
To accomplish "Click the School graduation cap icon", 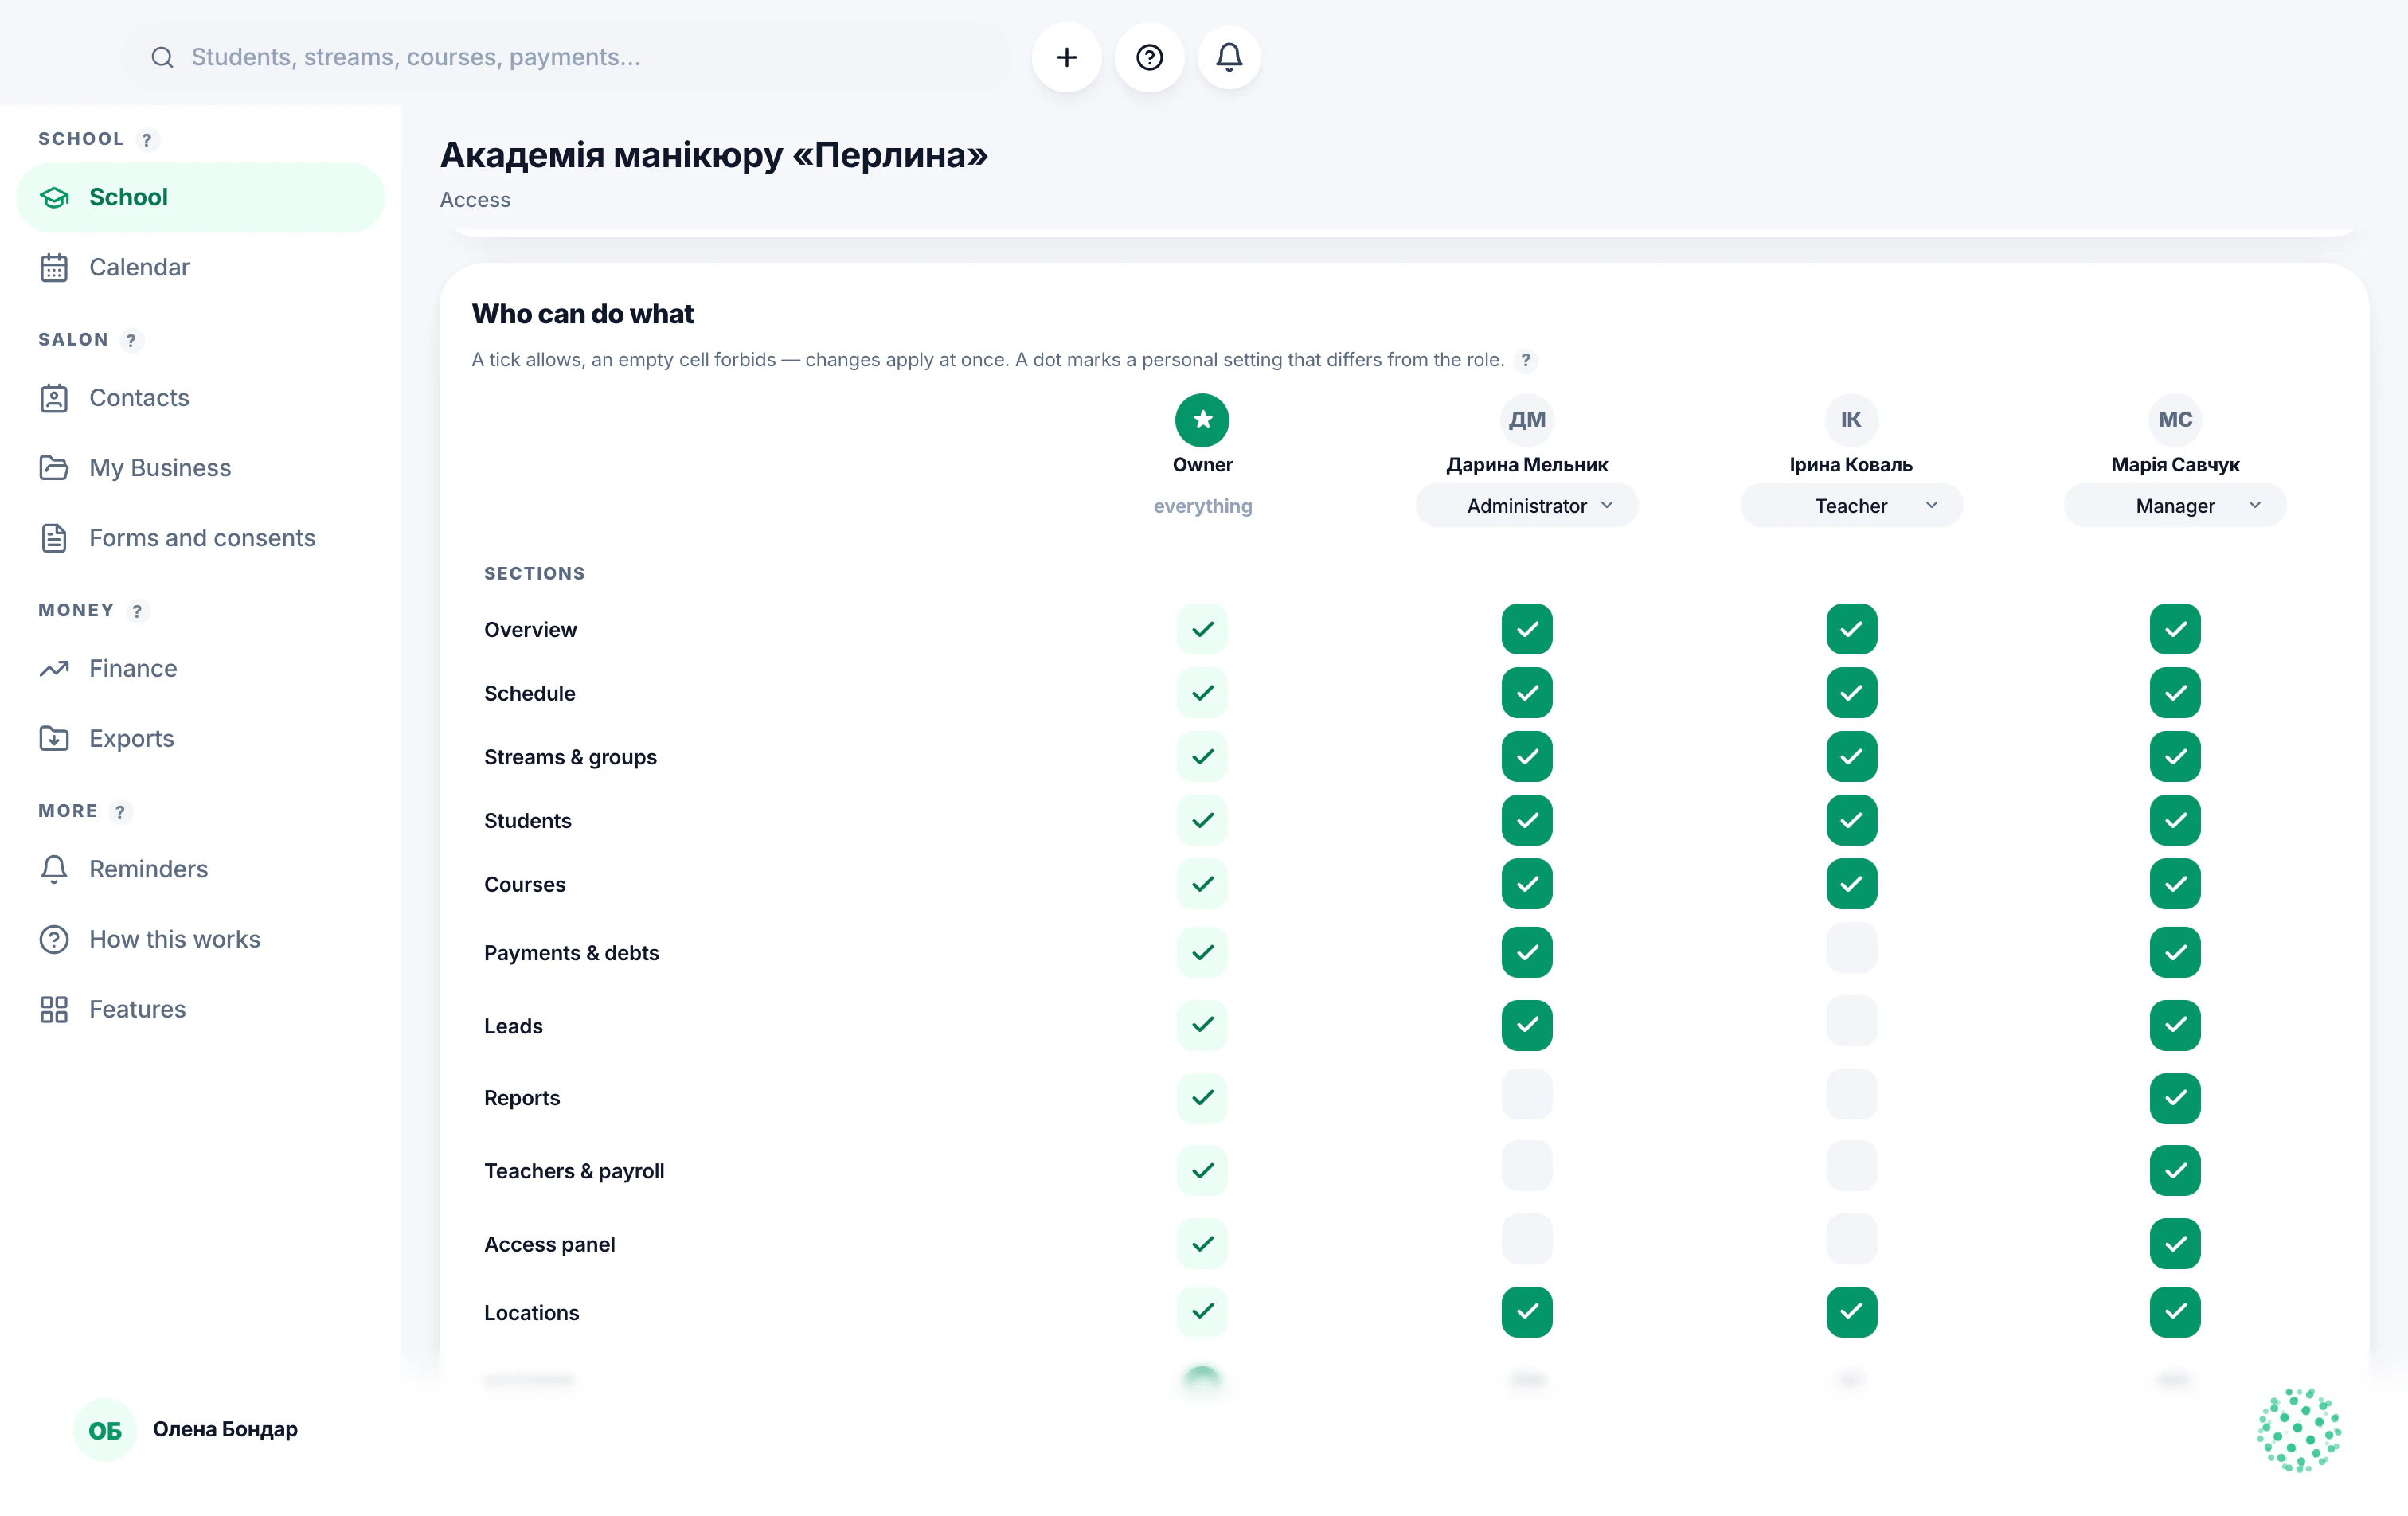I will pyautogui.click(x=54, y=197).
